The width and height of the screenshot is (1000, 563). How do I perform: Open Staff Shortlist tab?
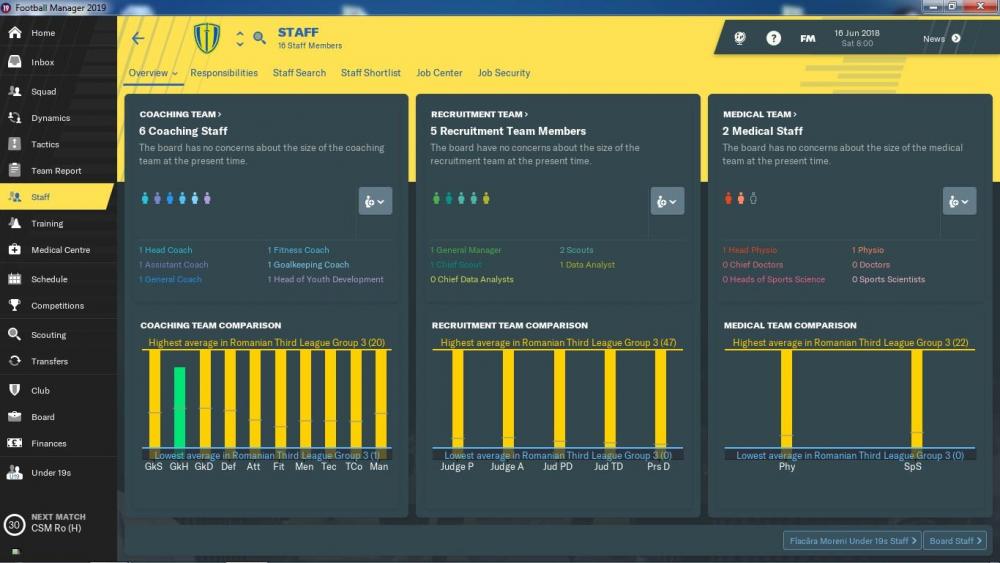click(x=371, y=73)
